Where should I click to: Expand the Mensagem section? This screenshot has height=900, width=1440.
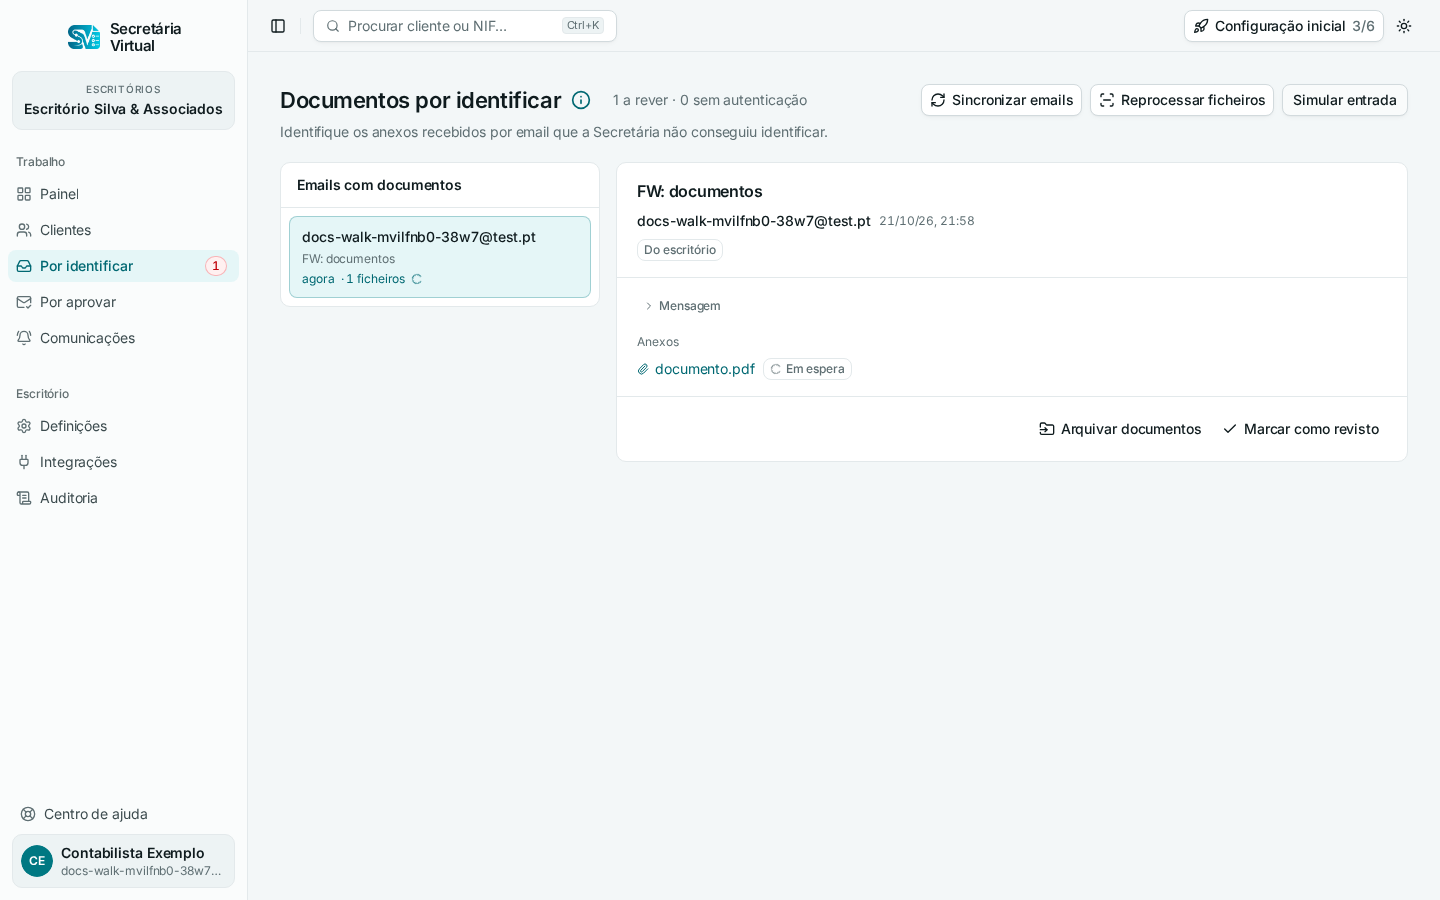point(682,306)
